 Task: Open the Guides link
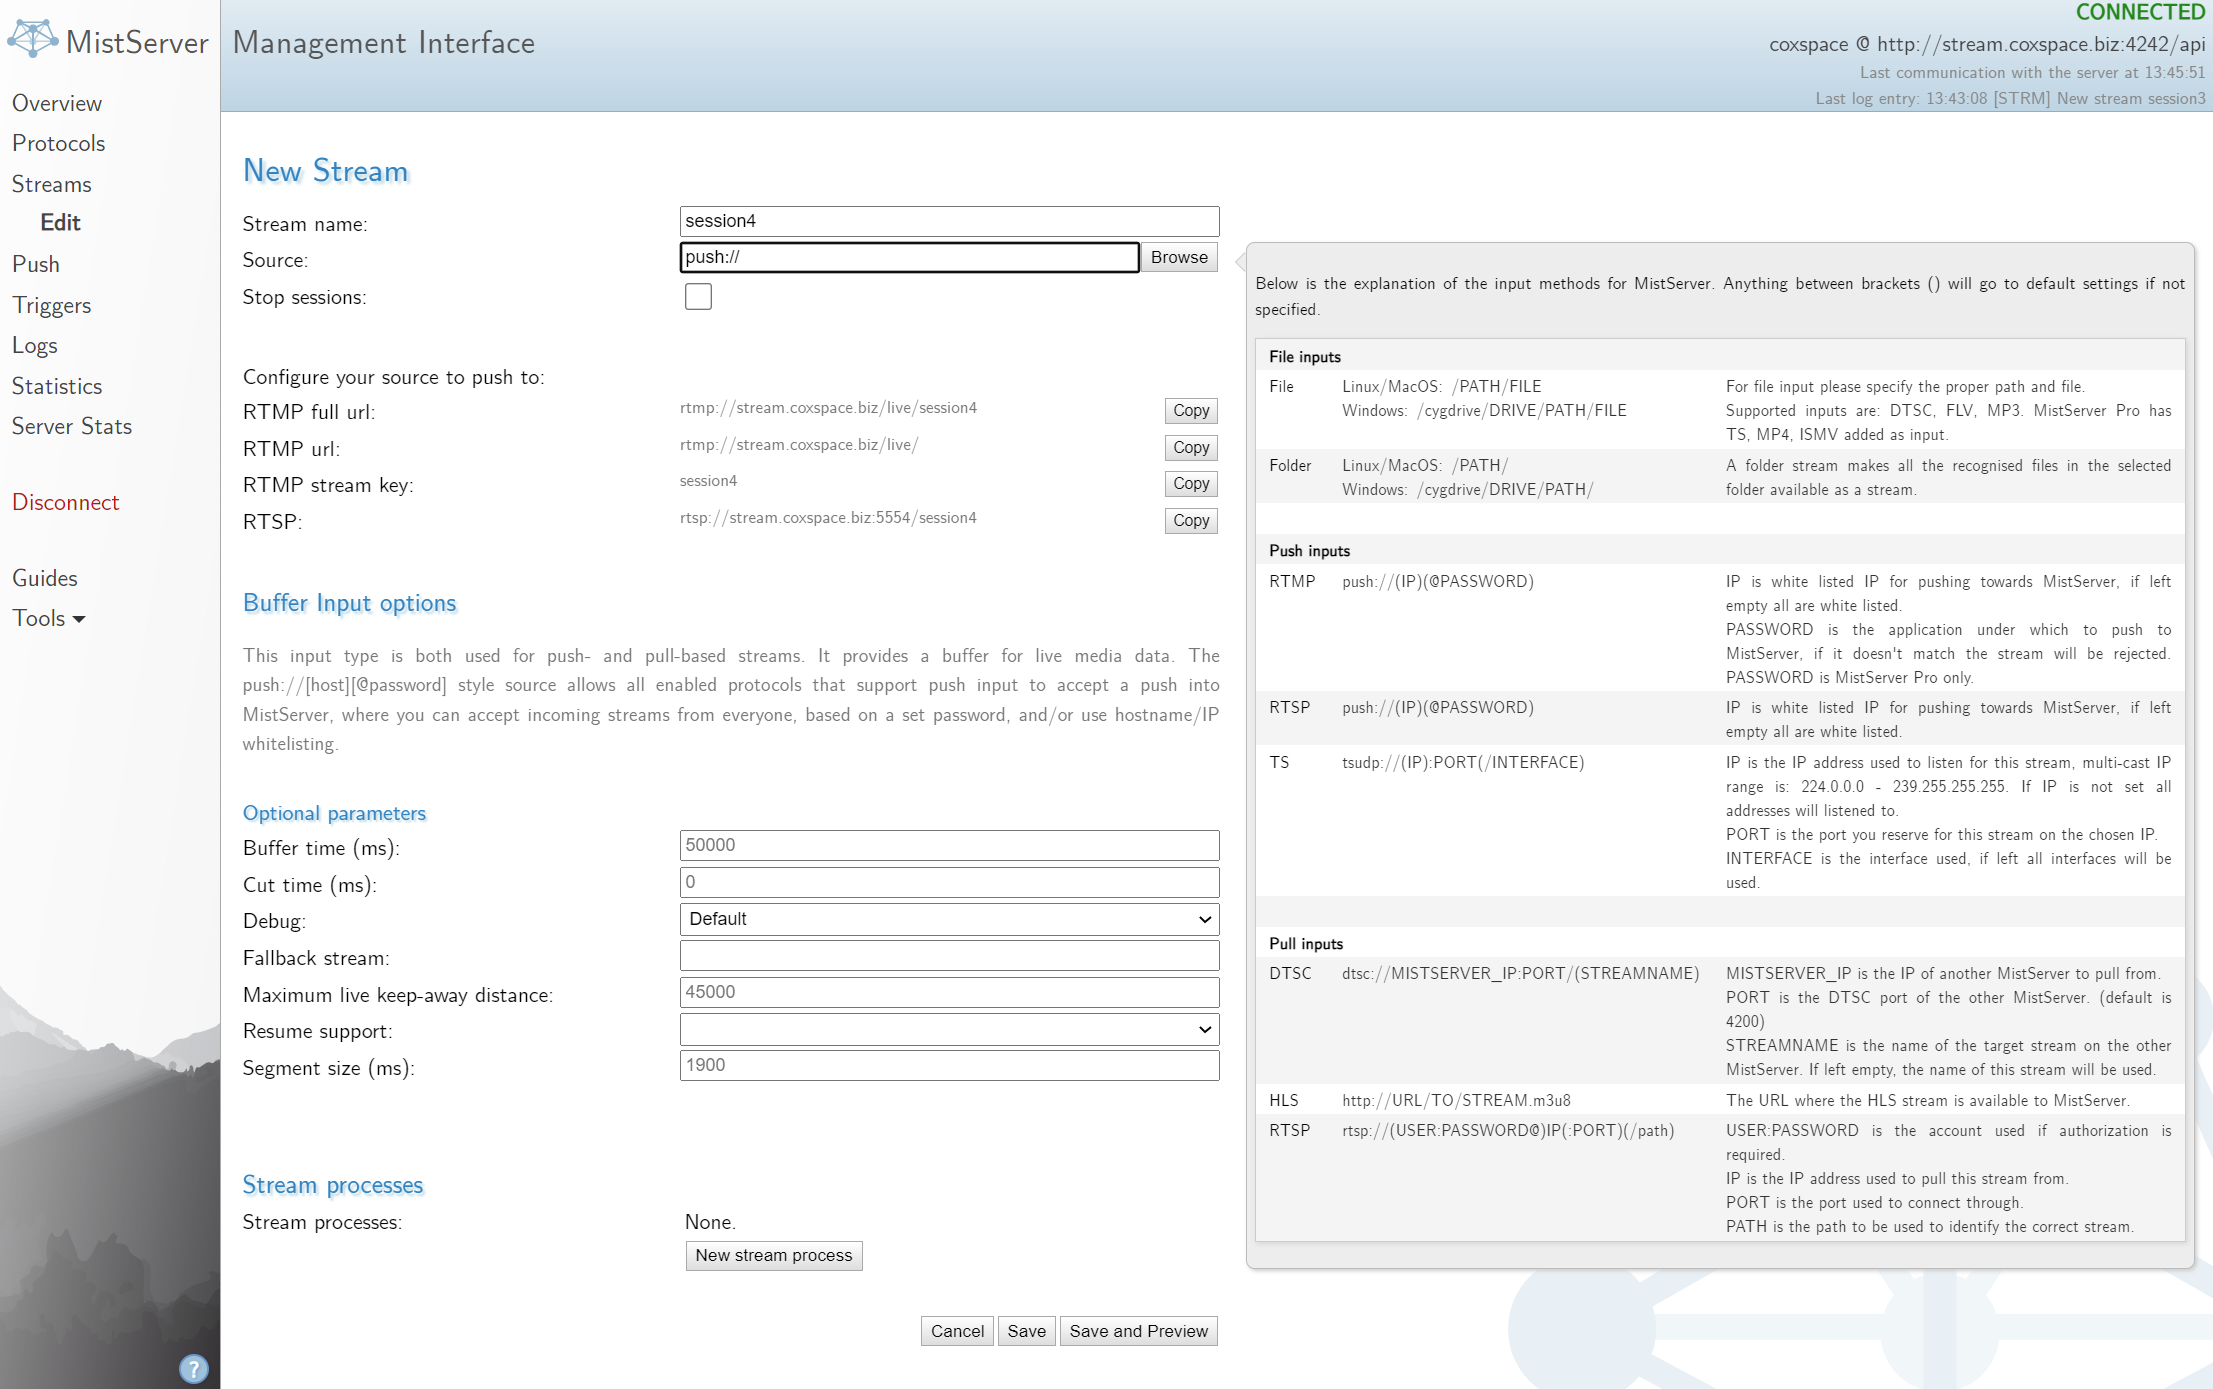pyautogui.click(x=45, y=578)
